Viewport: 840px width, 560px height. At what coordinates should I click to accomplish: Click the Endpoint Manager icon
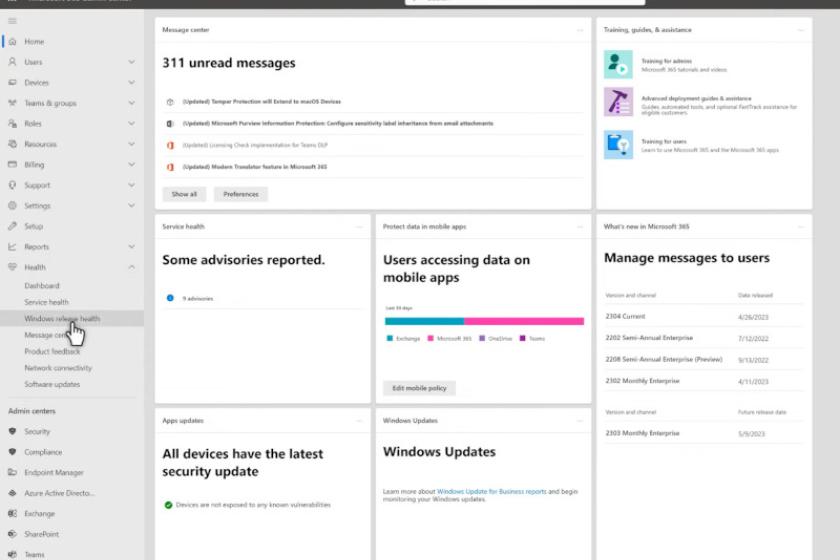click(x=12, y=472)
